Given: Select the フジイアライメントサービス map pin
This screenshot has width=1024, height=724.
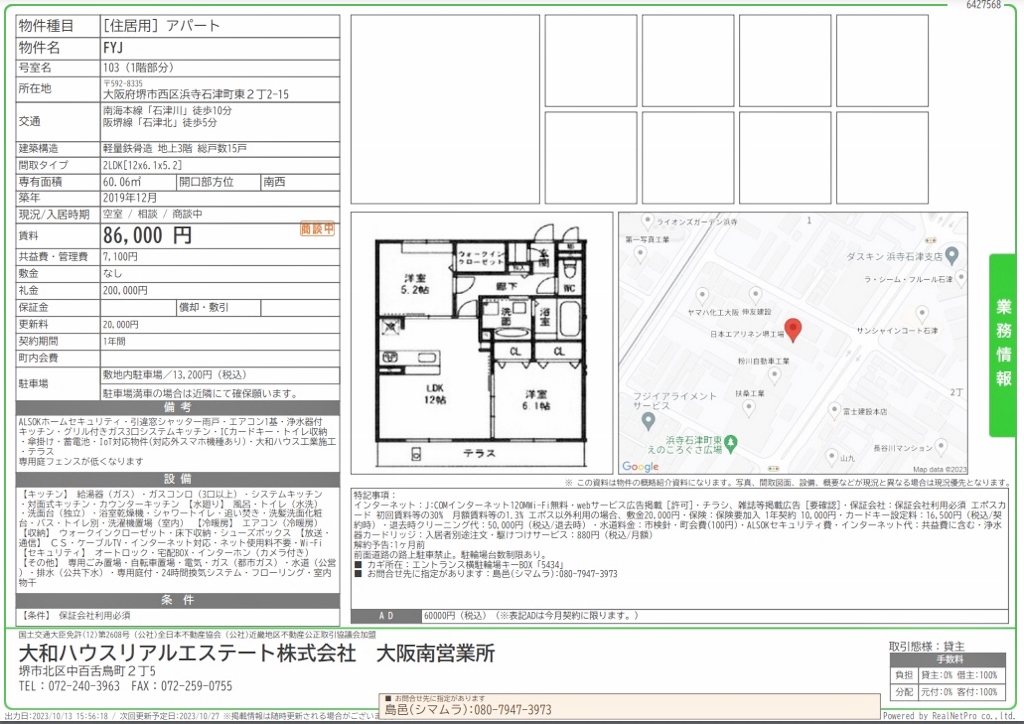Looking at the screenshot, I should [x=648, y=421].
